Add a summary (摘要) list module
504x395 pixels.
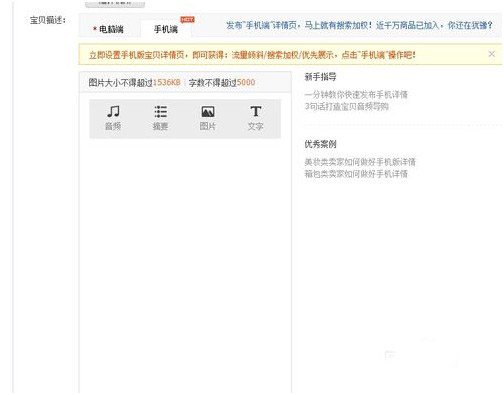(x=160, y=118)
